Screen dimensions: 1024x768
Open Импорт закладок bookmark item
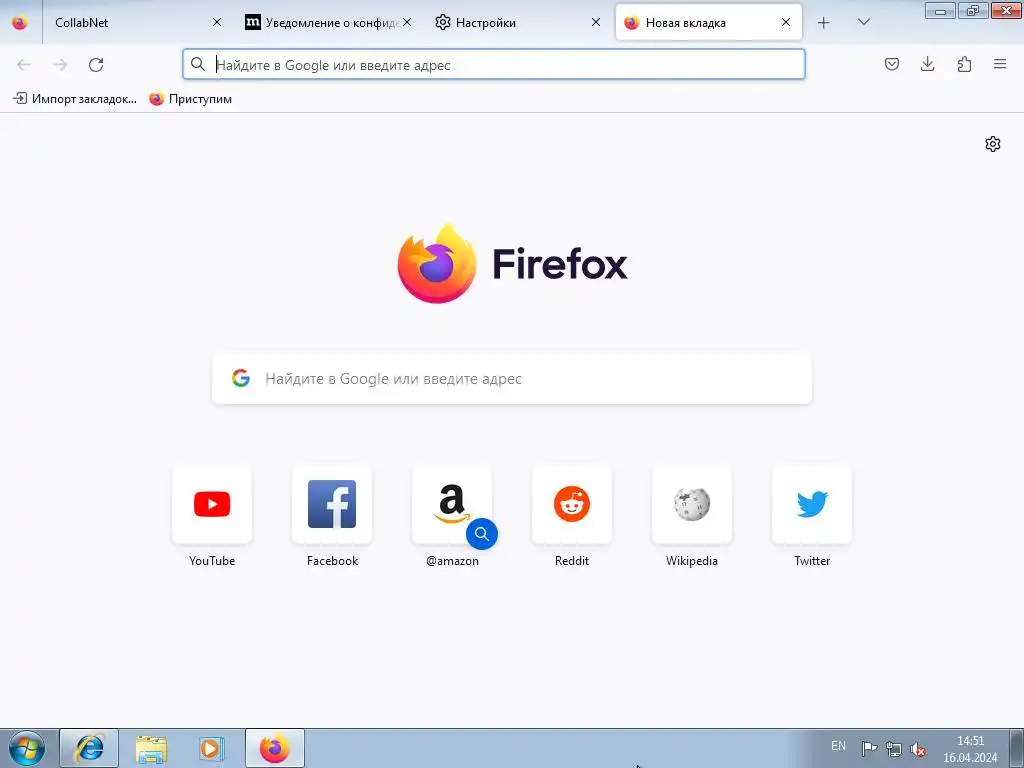(x=75, y=99)
